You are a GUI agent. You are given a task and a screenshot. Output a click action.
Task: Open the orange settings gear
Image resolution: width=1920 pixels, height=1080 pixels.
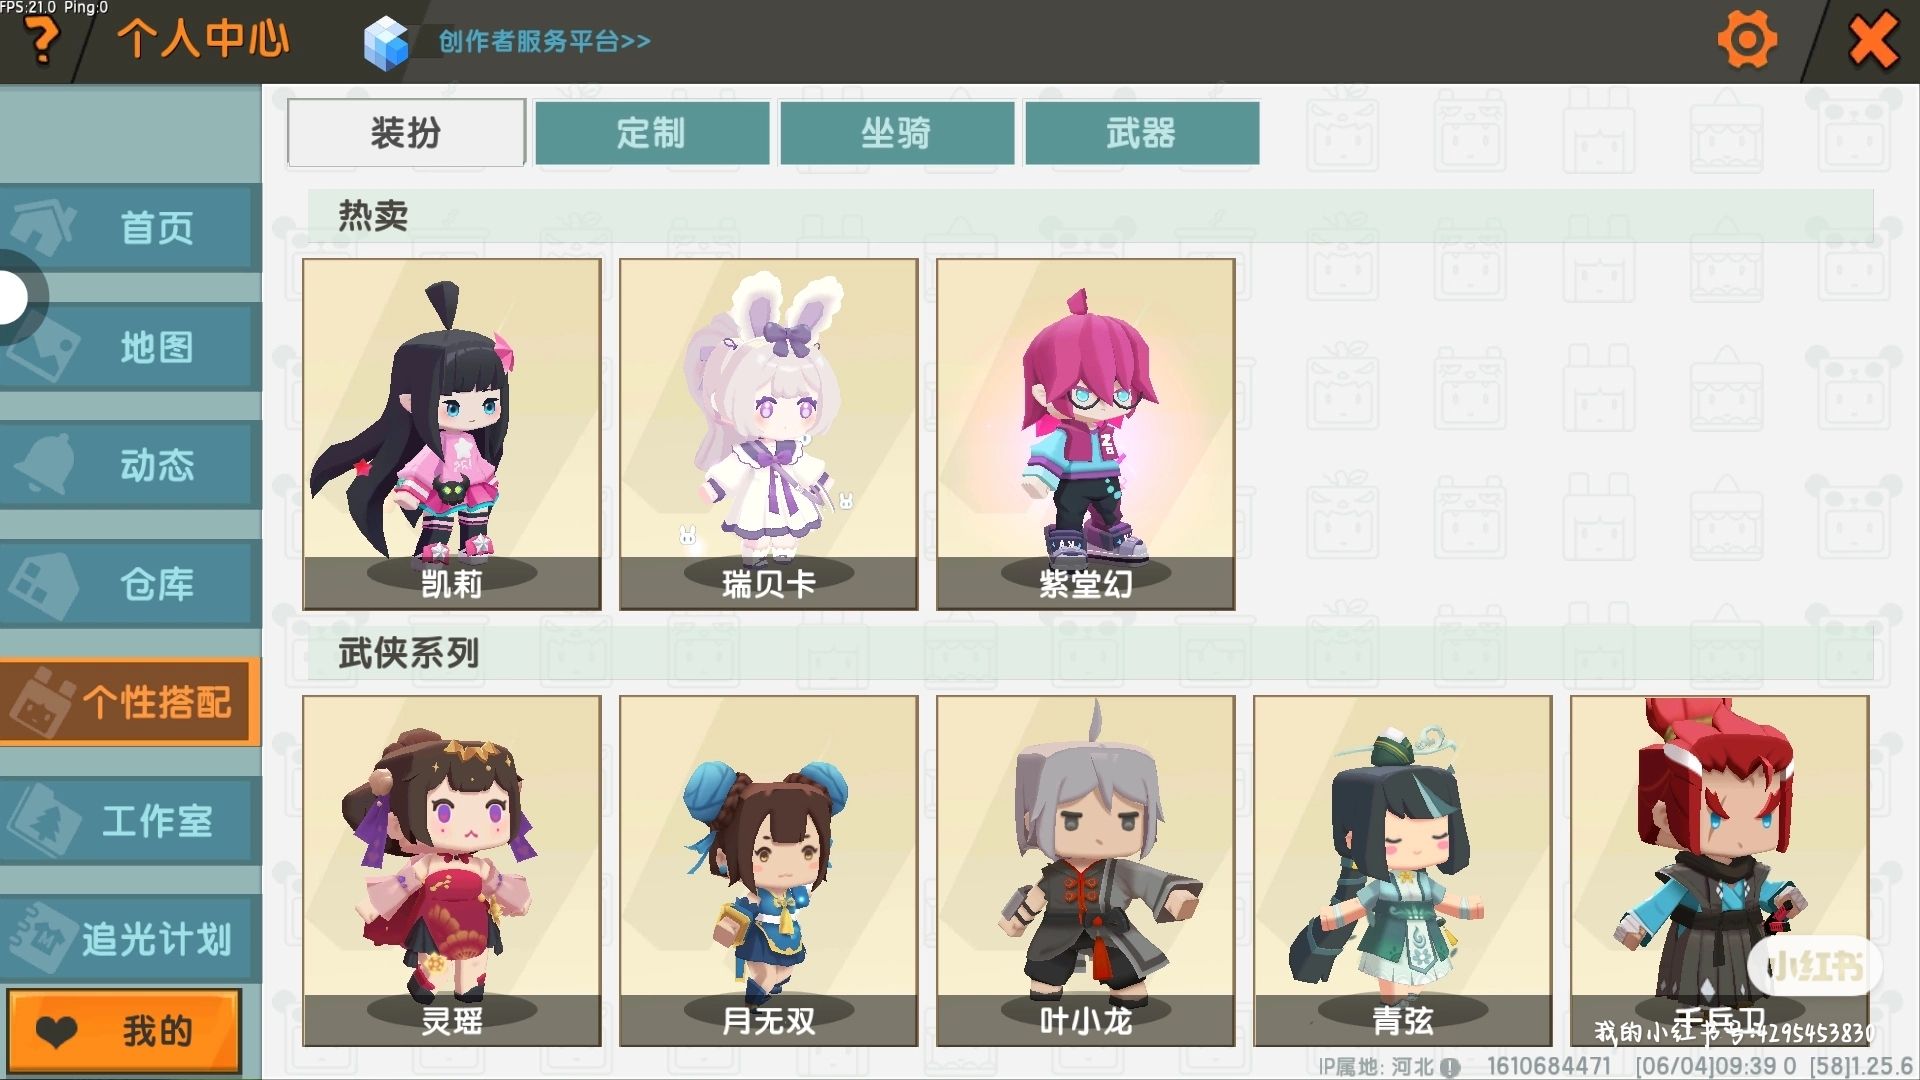coord(1746,41)
